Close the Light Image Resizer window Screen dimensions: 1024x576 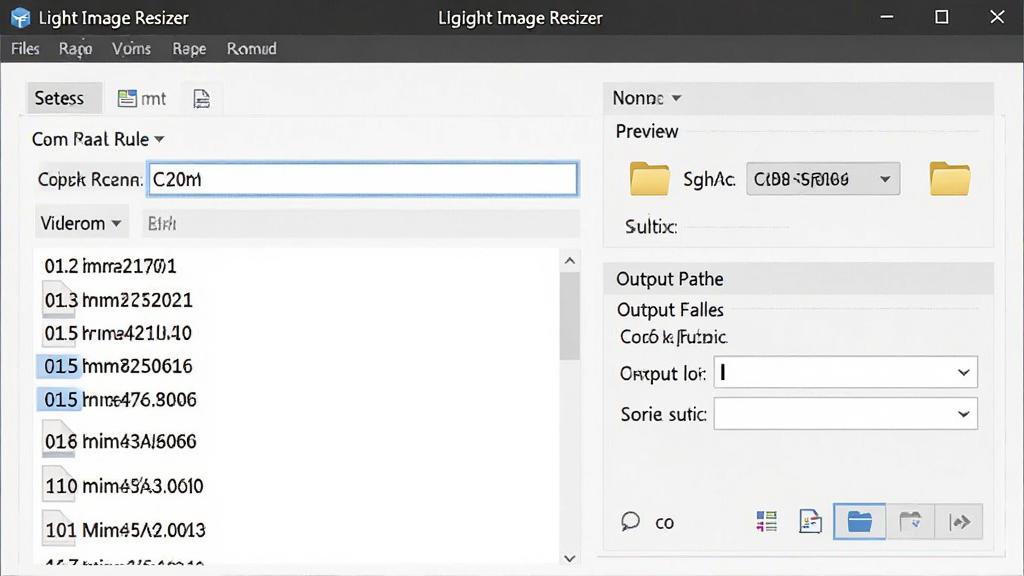(997, 18)
